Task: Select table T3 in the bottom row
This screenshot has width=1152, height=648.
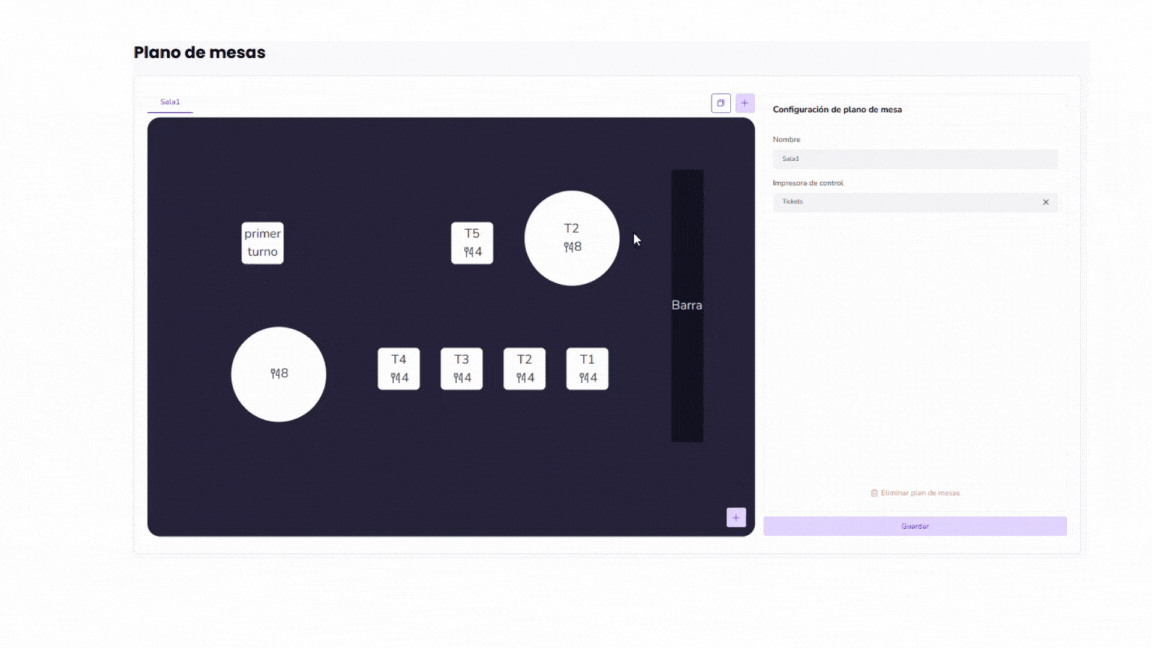Action: click(x=462, y=369)
